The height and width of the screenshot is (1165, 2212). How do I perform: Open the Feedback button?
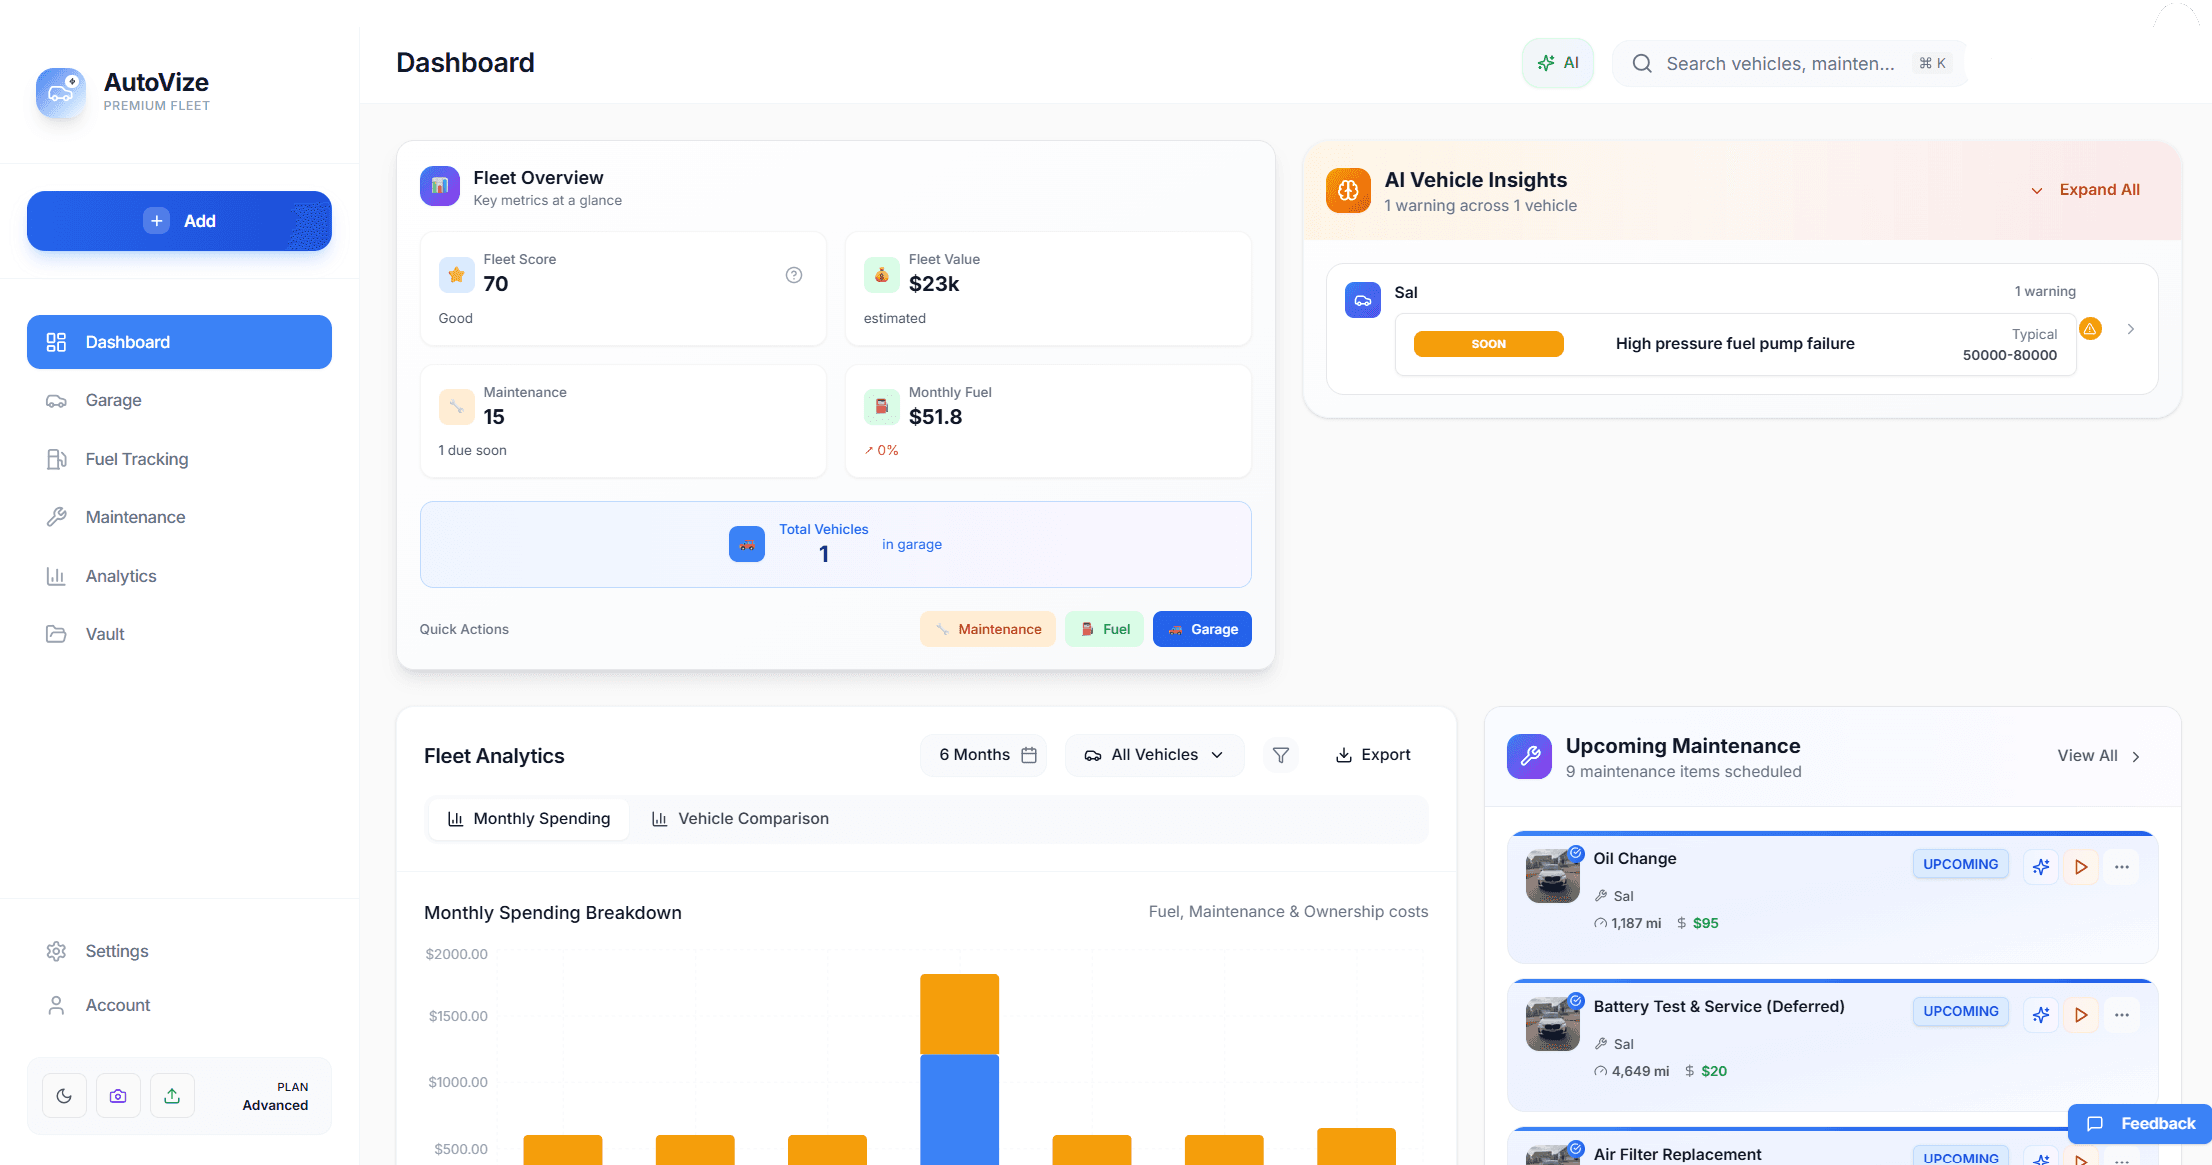tap(2141, 1124)
